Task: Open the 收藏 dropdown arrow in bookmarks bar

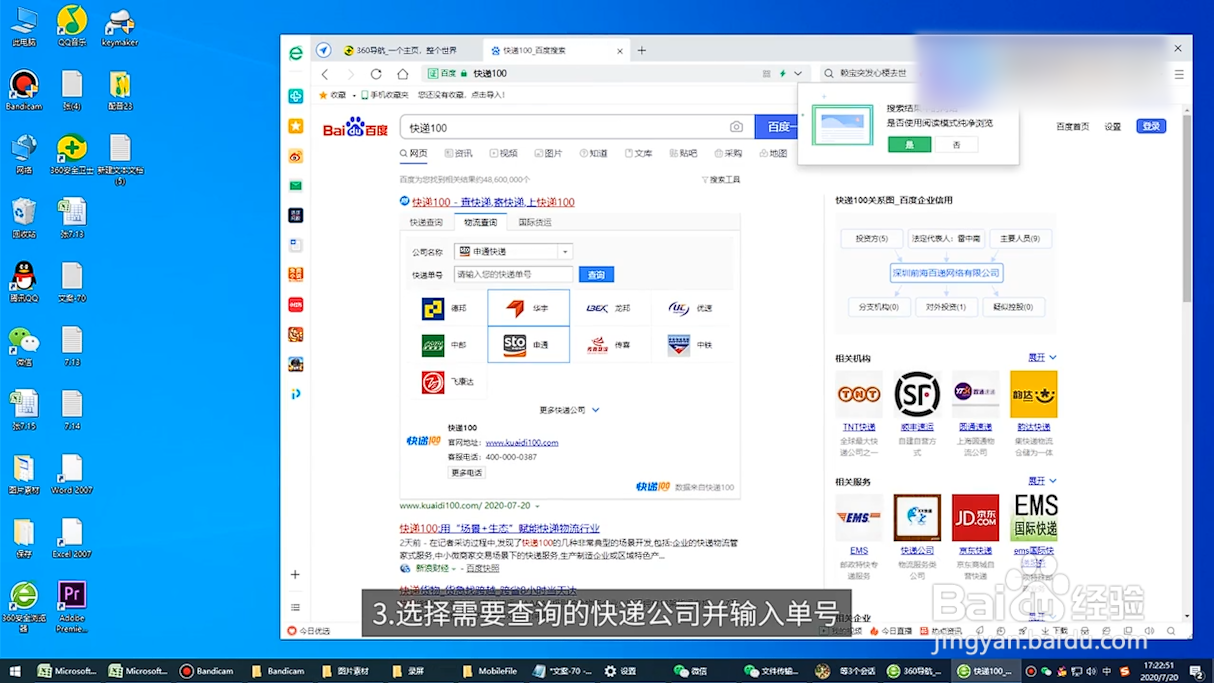Action: pyautogui.click(x=354, y=96)
